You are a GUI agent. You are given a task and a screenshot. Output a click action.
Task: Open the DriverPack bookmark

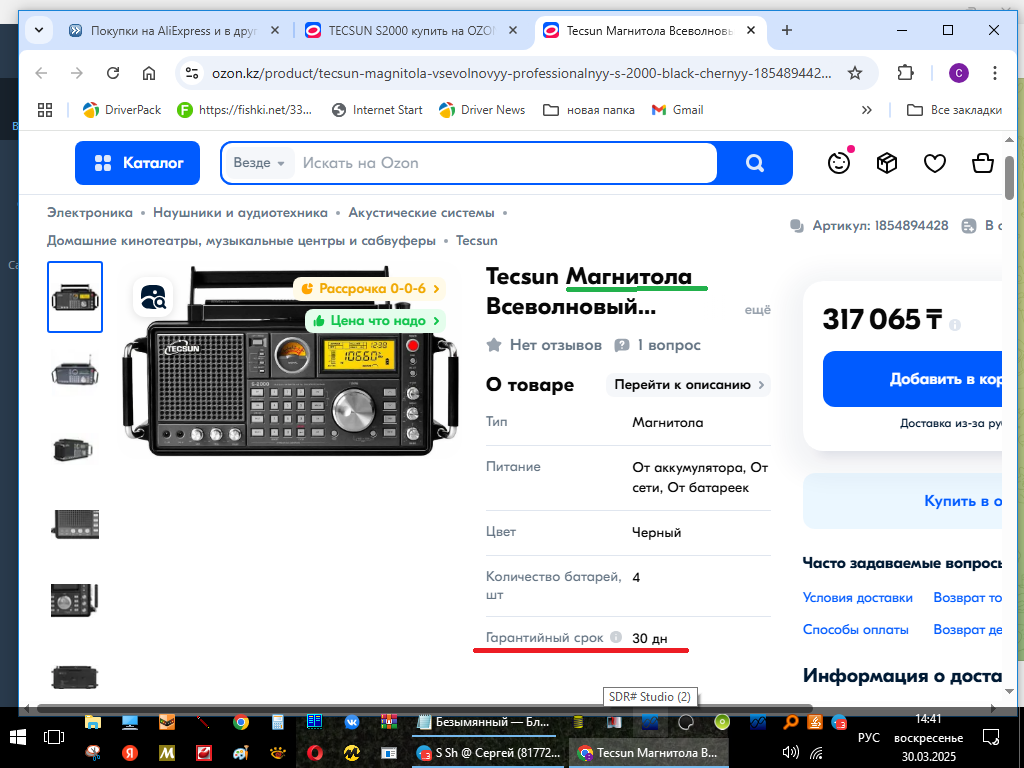[122, 110]
